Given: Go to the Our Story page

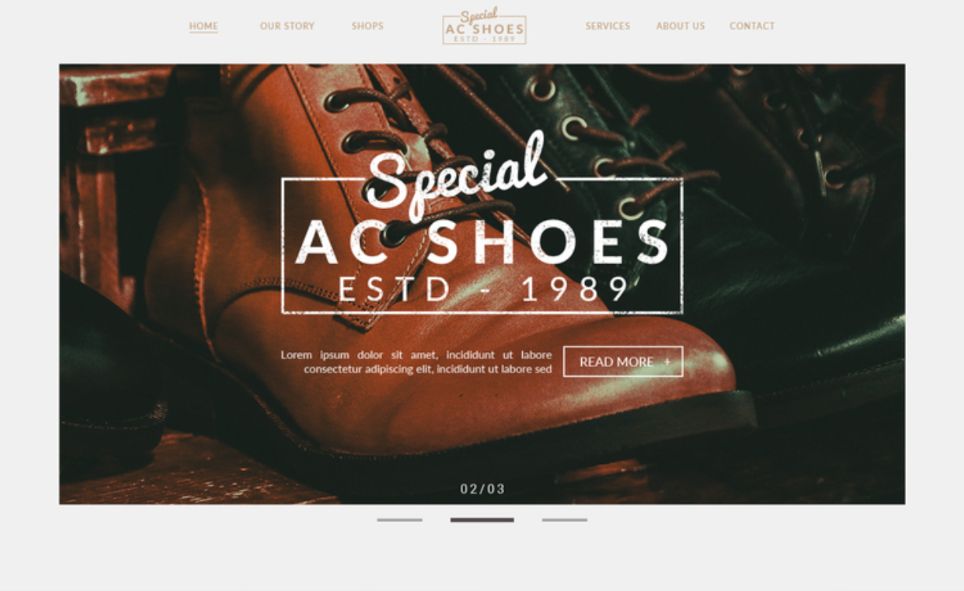Looking at the screenshot, I should (x=287, y=26).
